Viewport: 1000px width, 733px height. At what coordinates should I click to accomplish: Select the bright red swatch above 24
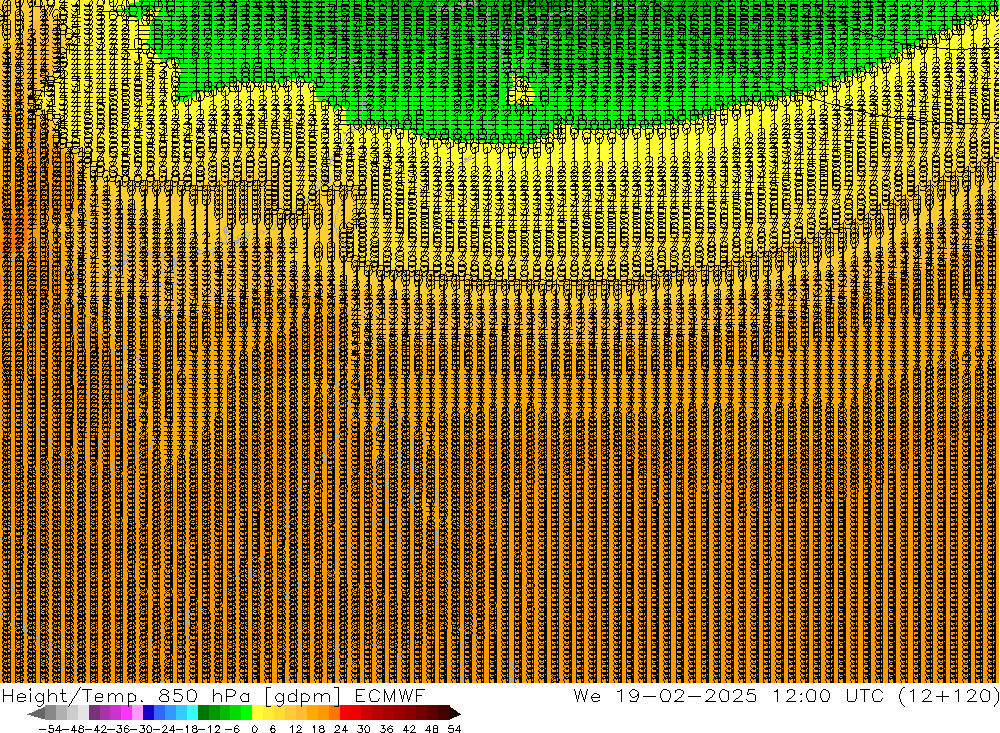pyautogui.click(x=345, y=713)
